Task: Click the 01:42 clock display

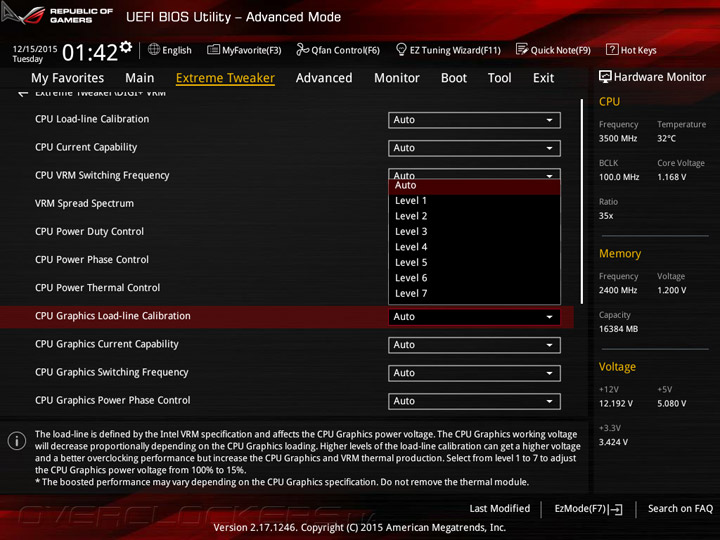Action: point(90,52)
